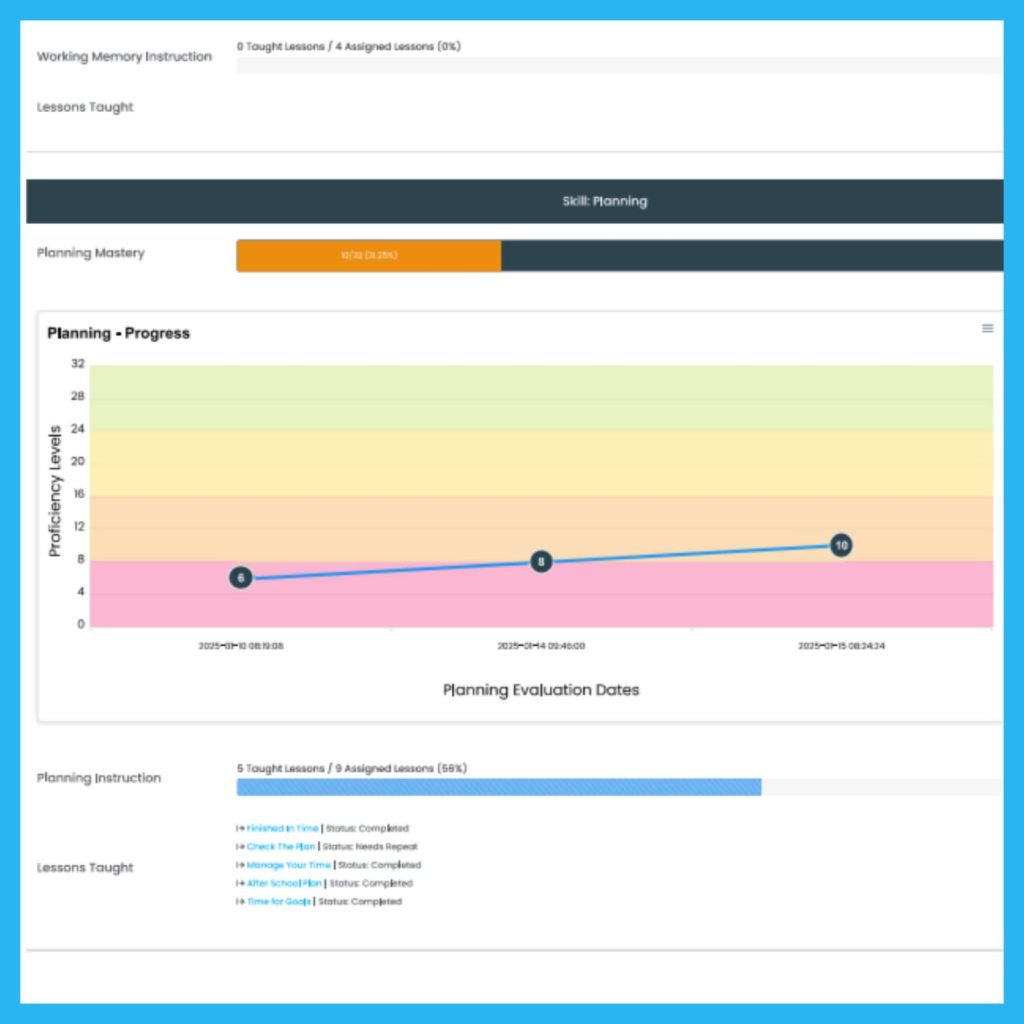Select the data point labeled 6
The image size is (1024, 1024).
[x=241, y=578]
